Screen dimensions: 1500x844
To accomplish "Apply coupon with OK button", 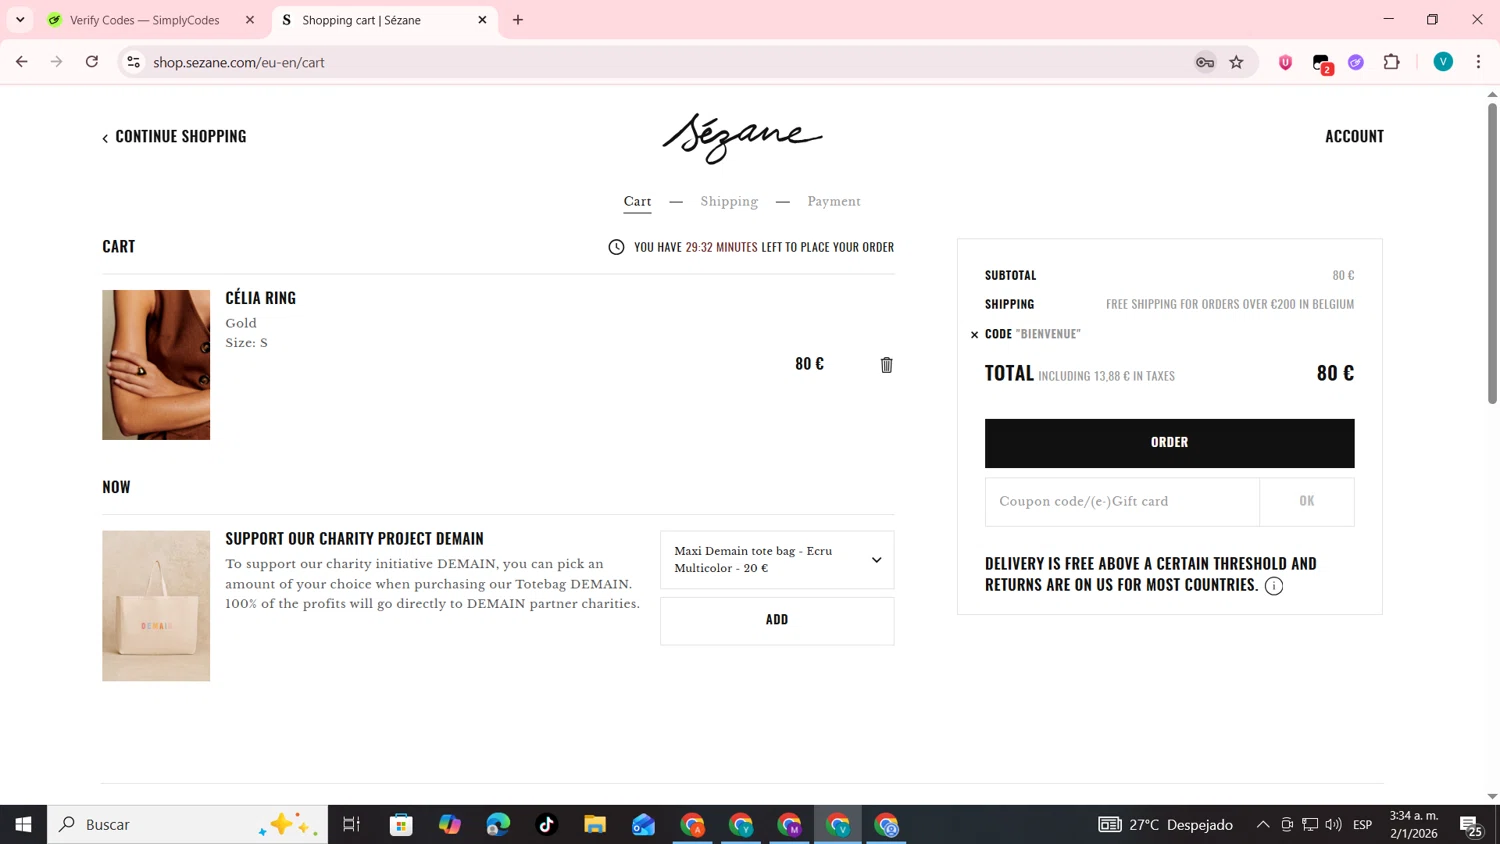I will (x=1307, y=501).
